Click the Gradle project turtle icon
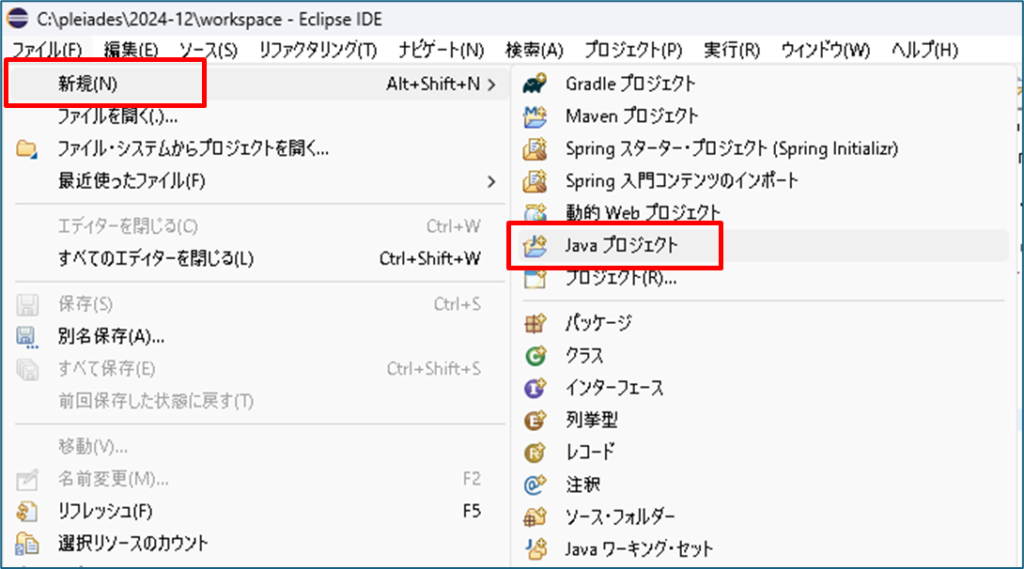The image size is (1024, 569). coord(537,84)
